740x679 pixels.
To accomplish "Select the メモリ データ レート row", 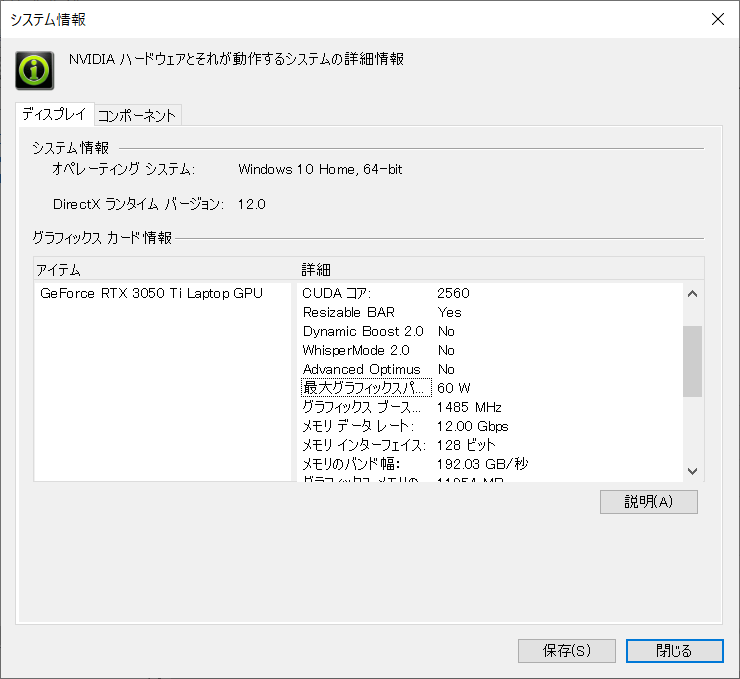I will [358, 426].
